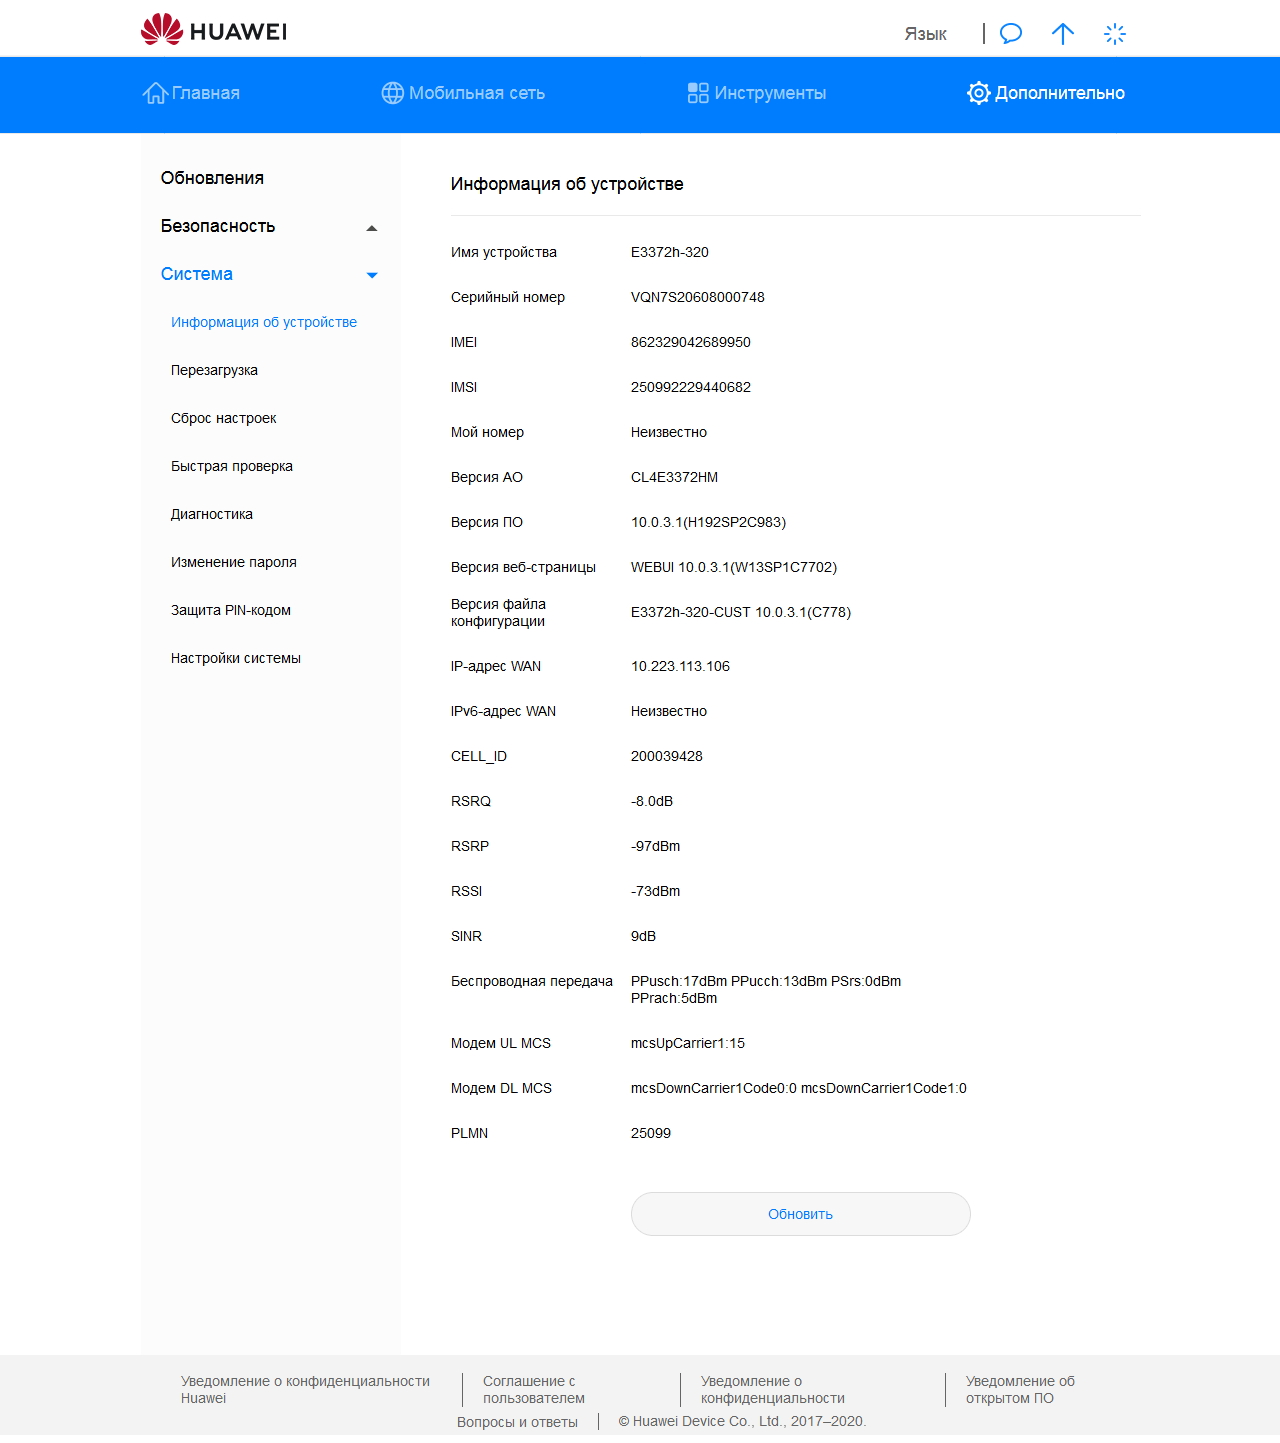Image resolution: width=1280 pixels, height=1443 pixels.
Task: Open the SMS message bubble icon
Action: pos(1011,34)
